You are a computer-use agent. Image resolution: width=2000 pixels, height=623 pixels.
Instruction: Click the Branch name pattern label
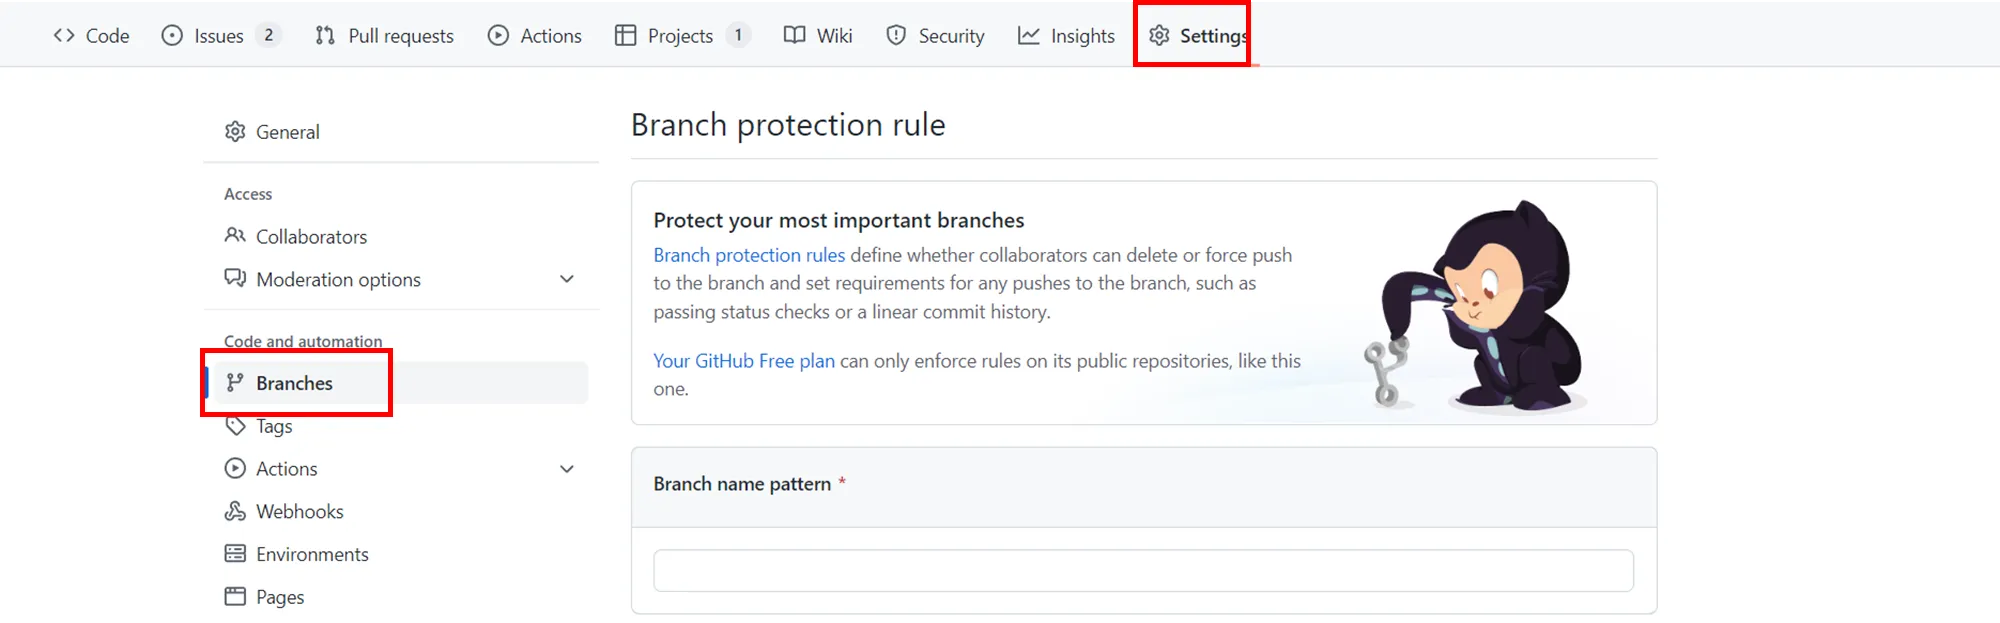pos(742,484)
